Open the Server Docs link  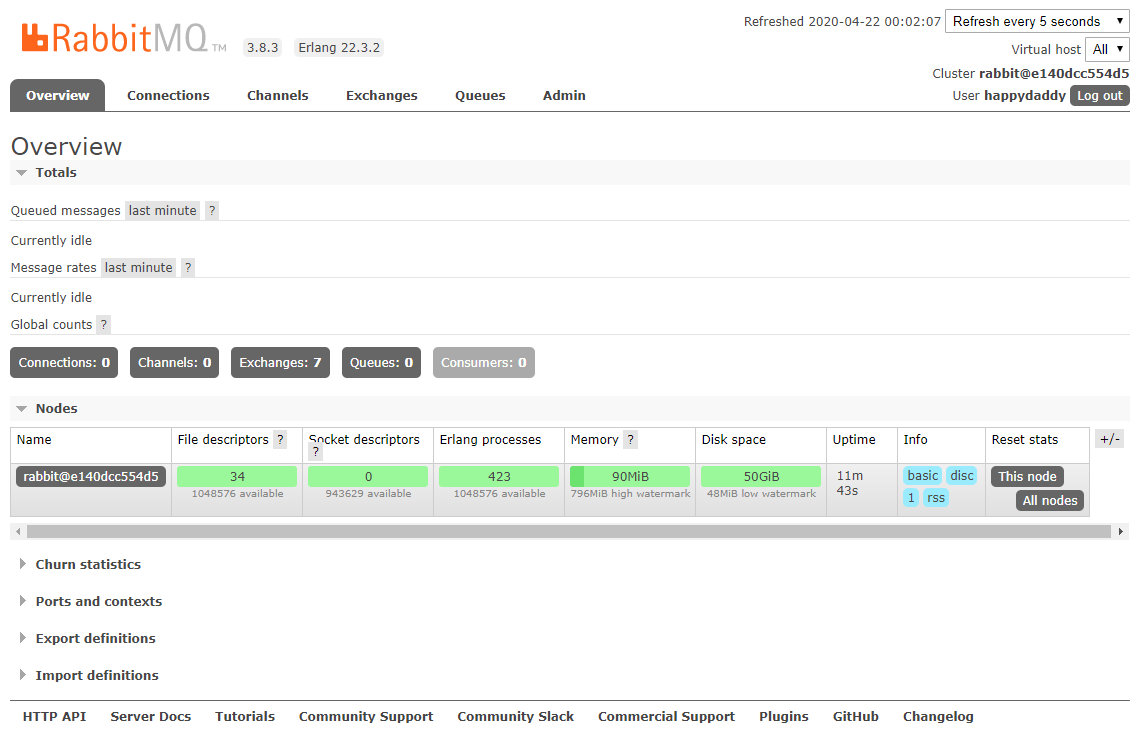pos(150,716)
